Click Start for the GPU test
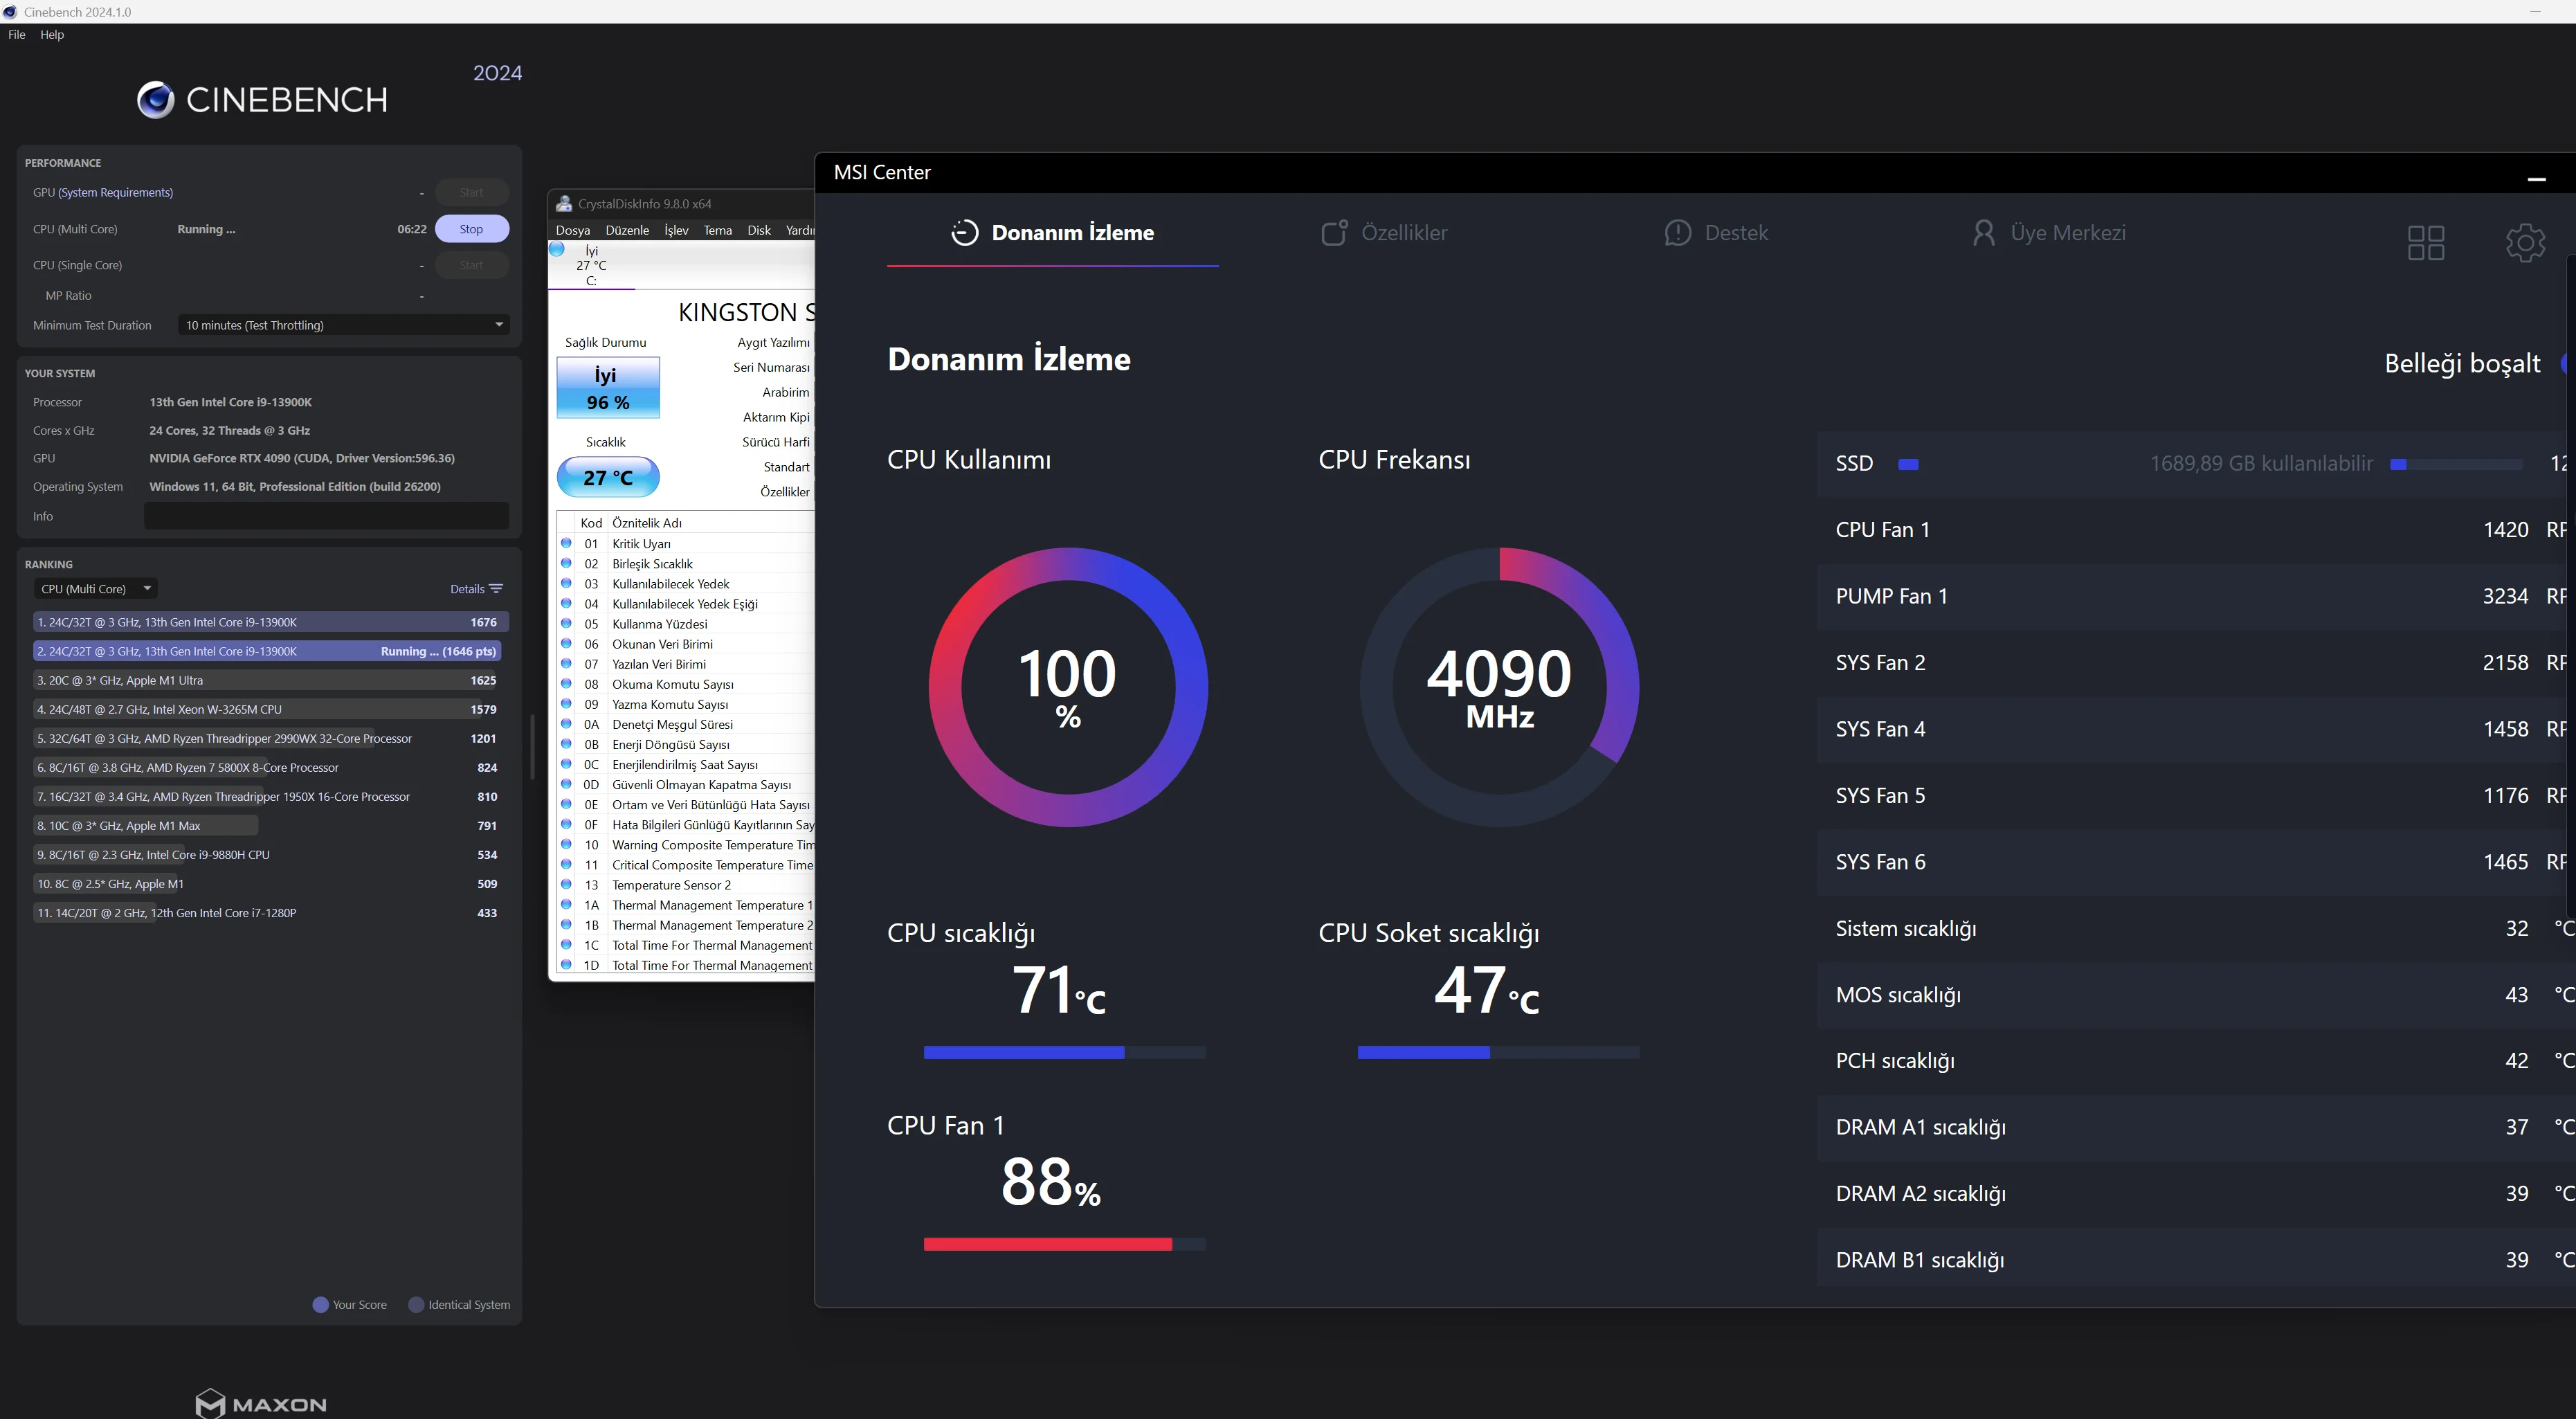The image size is (2576, 1419). [471, 192]
